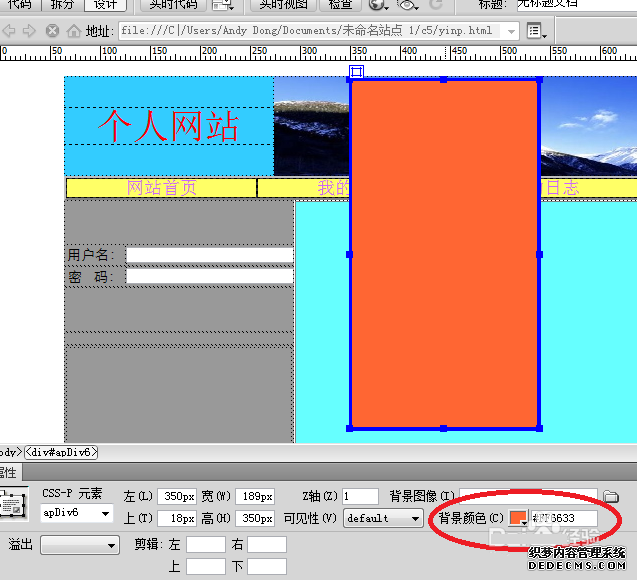Click the home page icon
This screenshot has height=580, width=637.
(74, 31)
